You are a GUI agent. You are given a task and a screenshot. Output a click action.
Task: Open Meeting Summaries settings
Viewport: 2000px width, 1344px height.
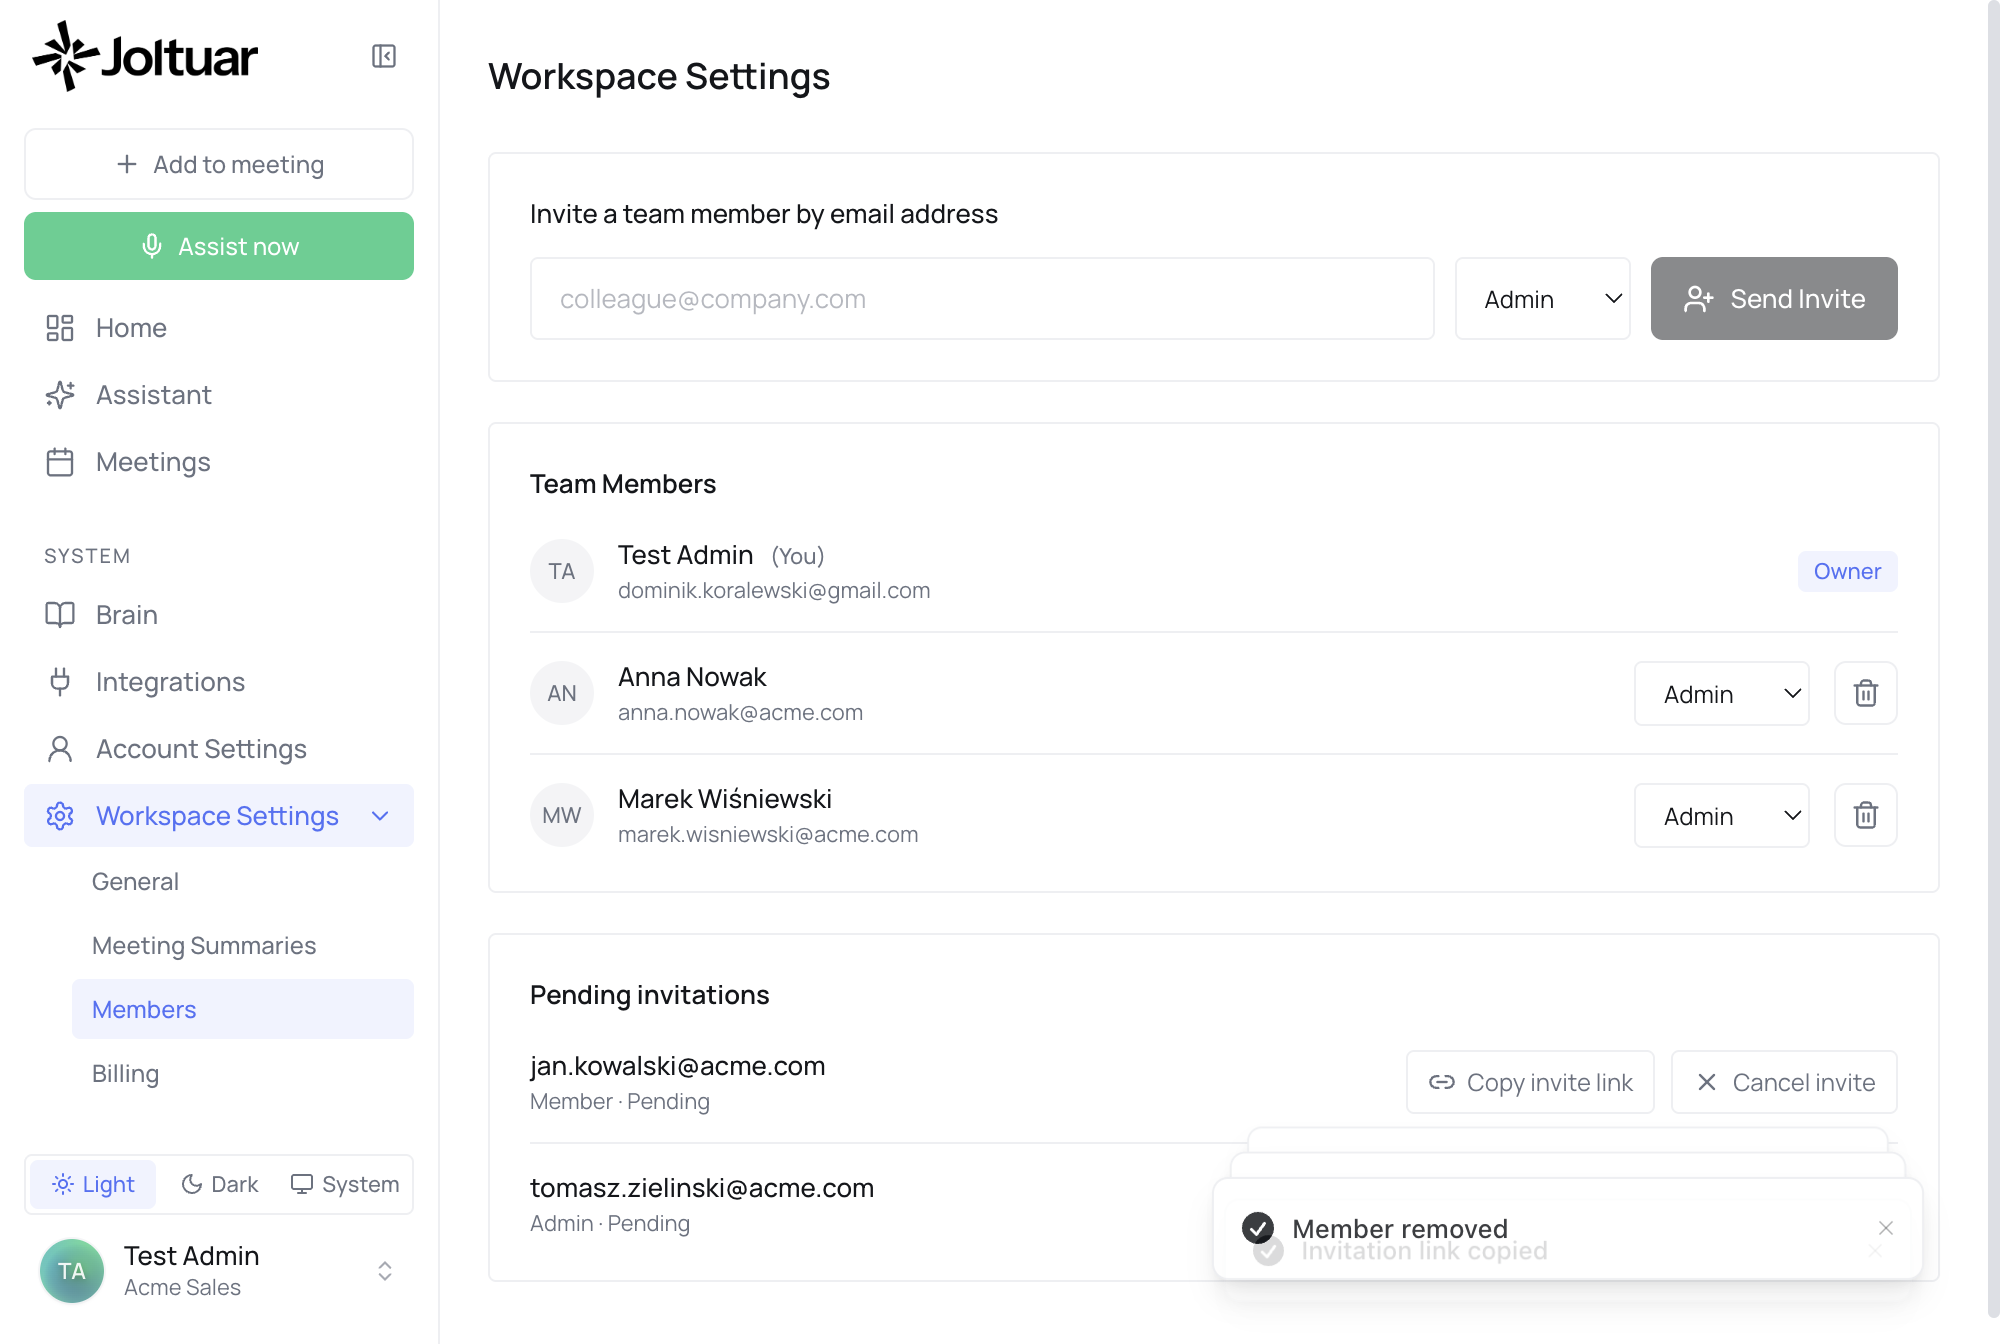pyautogui.click(x=204, y=946)
